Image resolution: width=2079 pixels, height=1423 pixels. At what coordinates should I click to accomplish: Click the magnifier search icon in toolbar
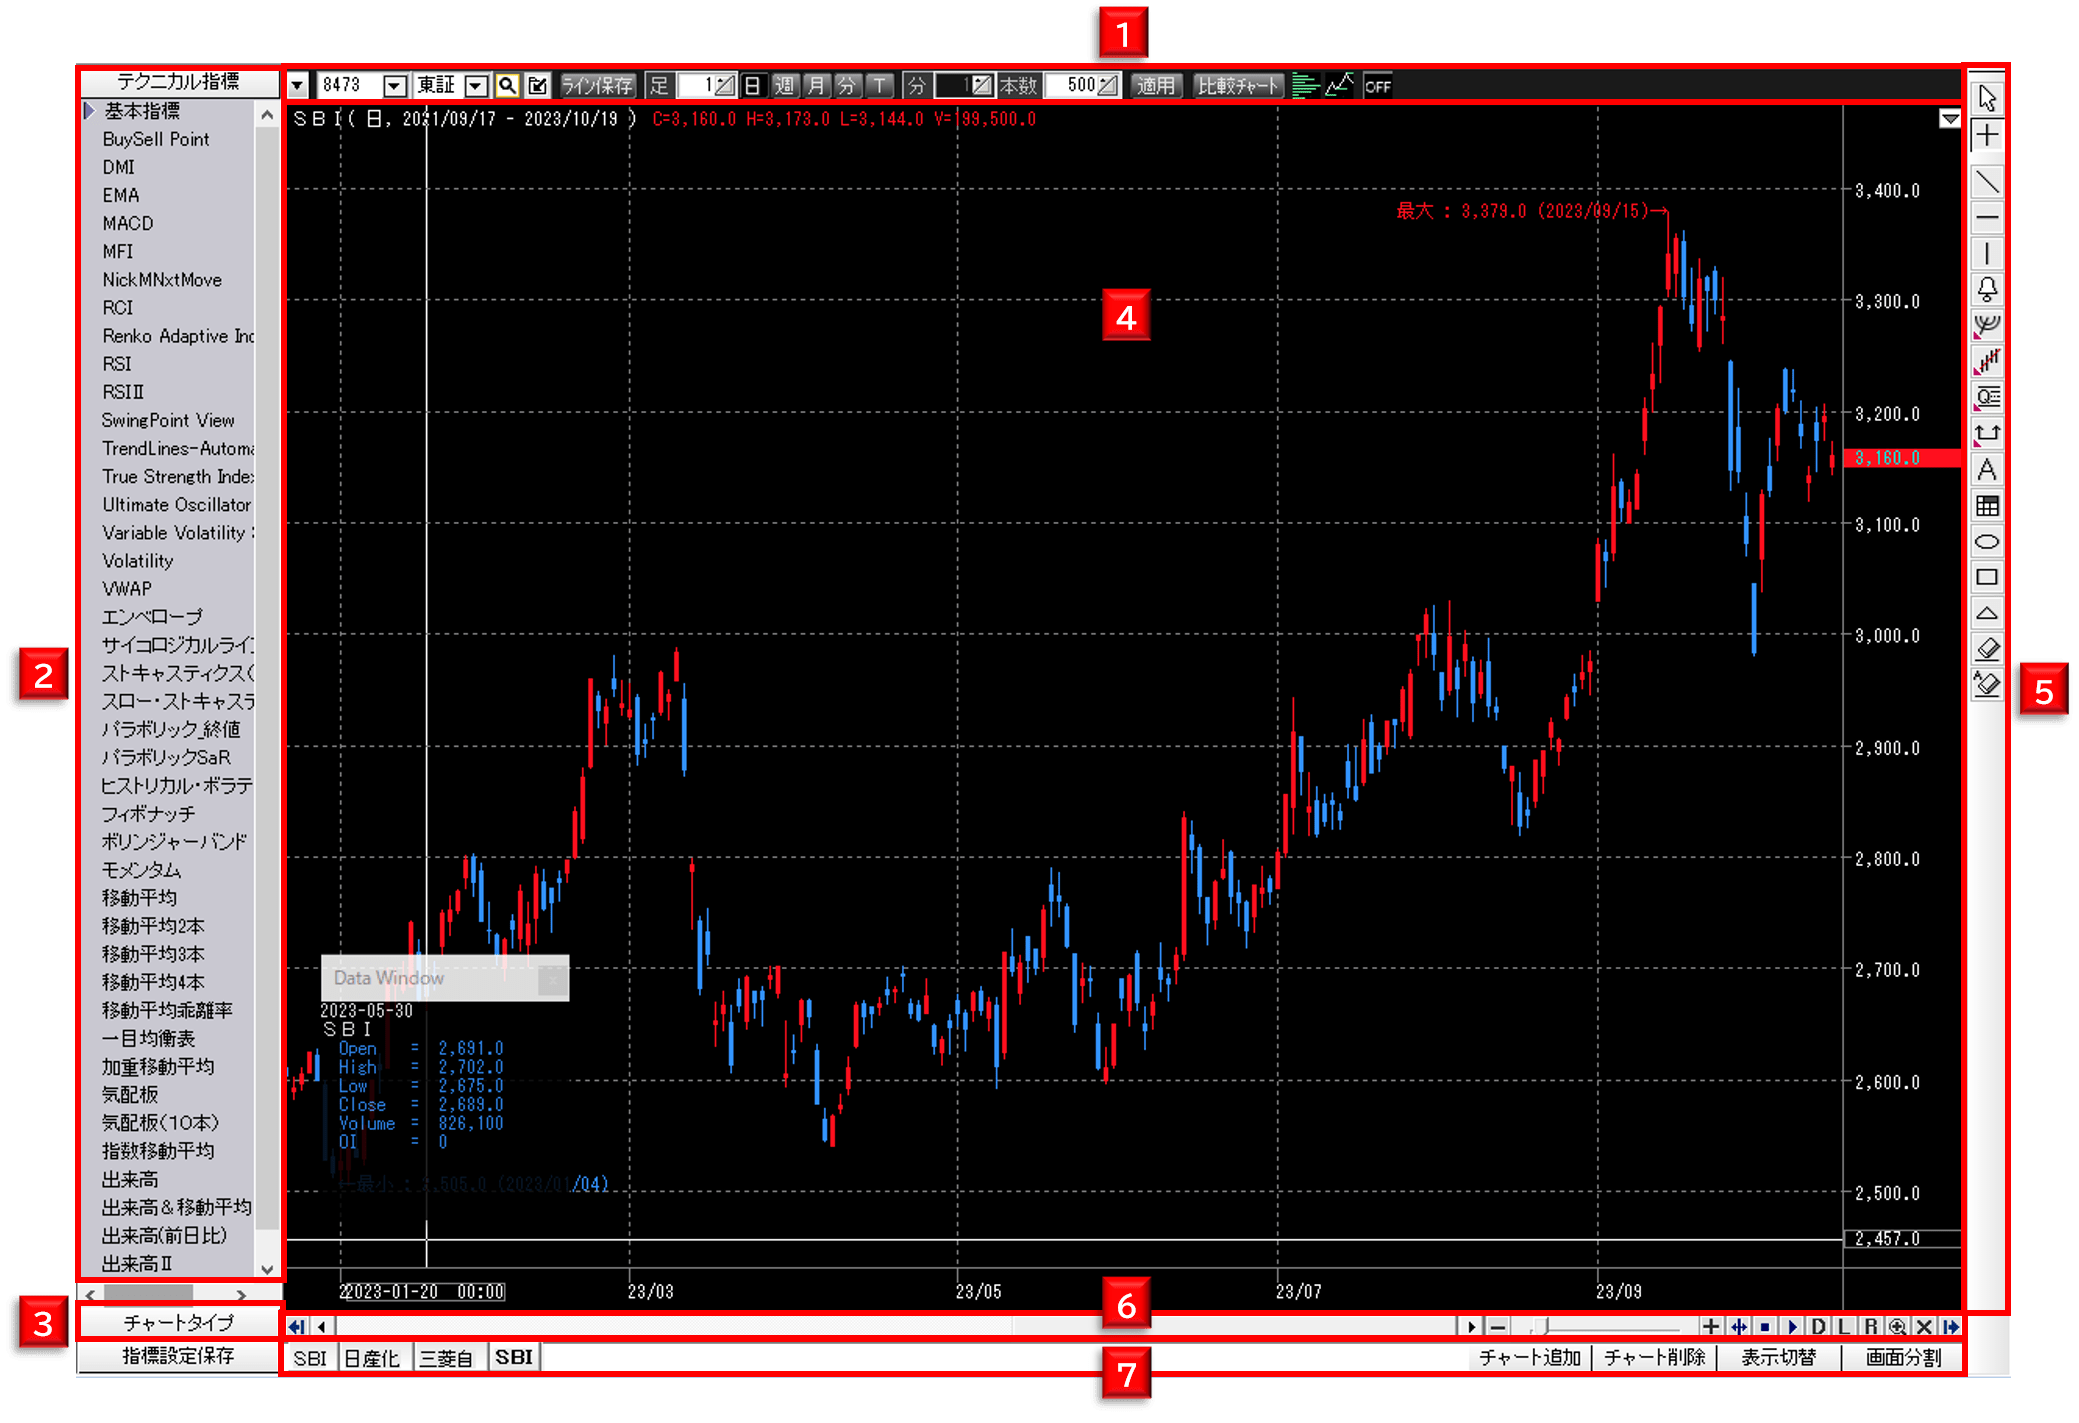(x=507, y=86)
